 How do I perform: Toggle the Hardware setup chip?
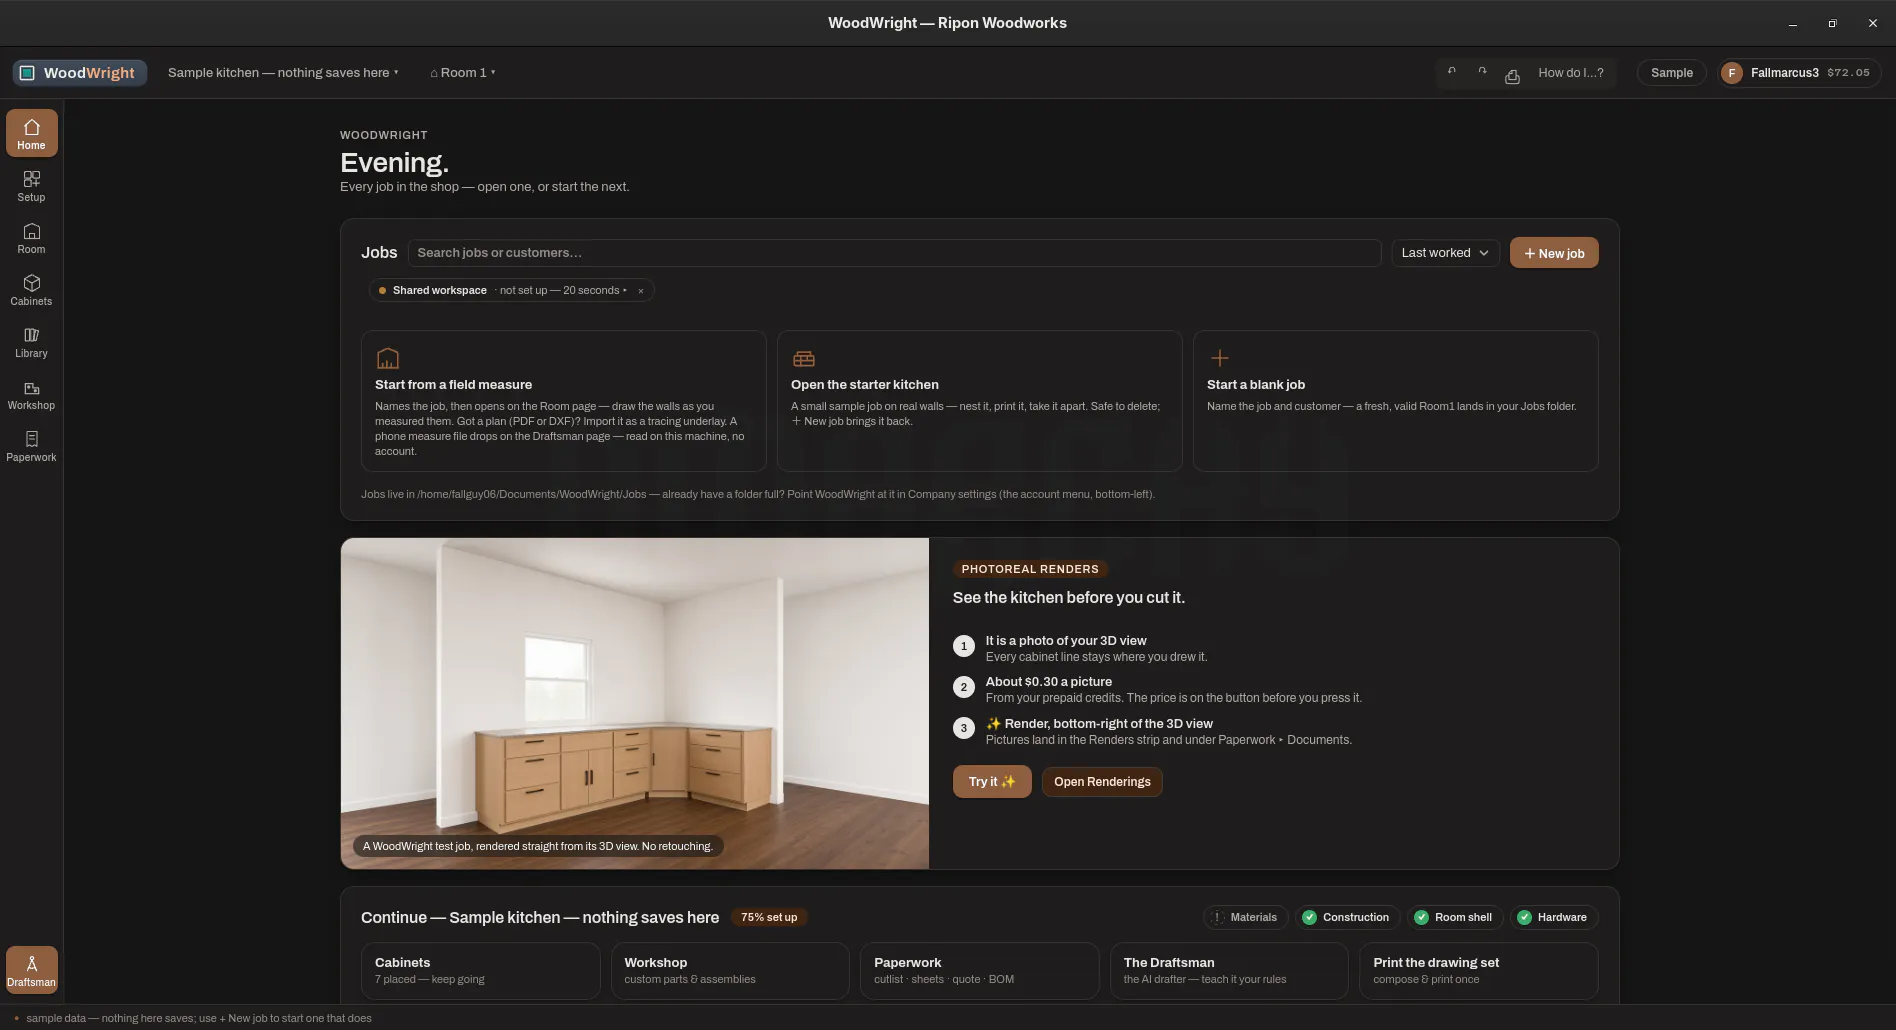(x=1553, y=917)
